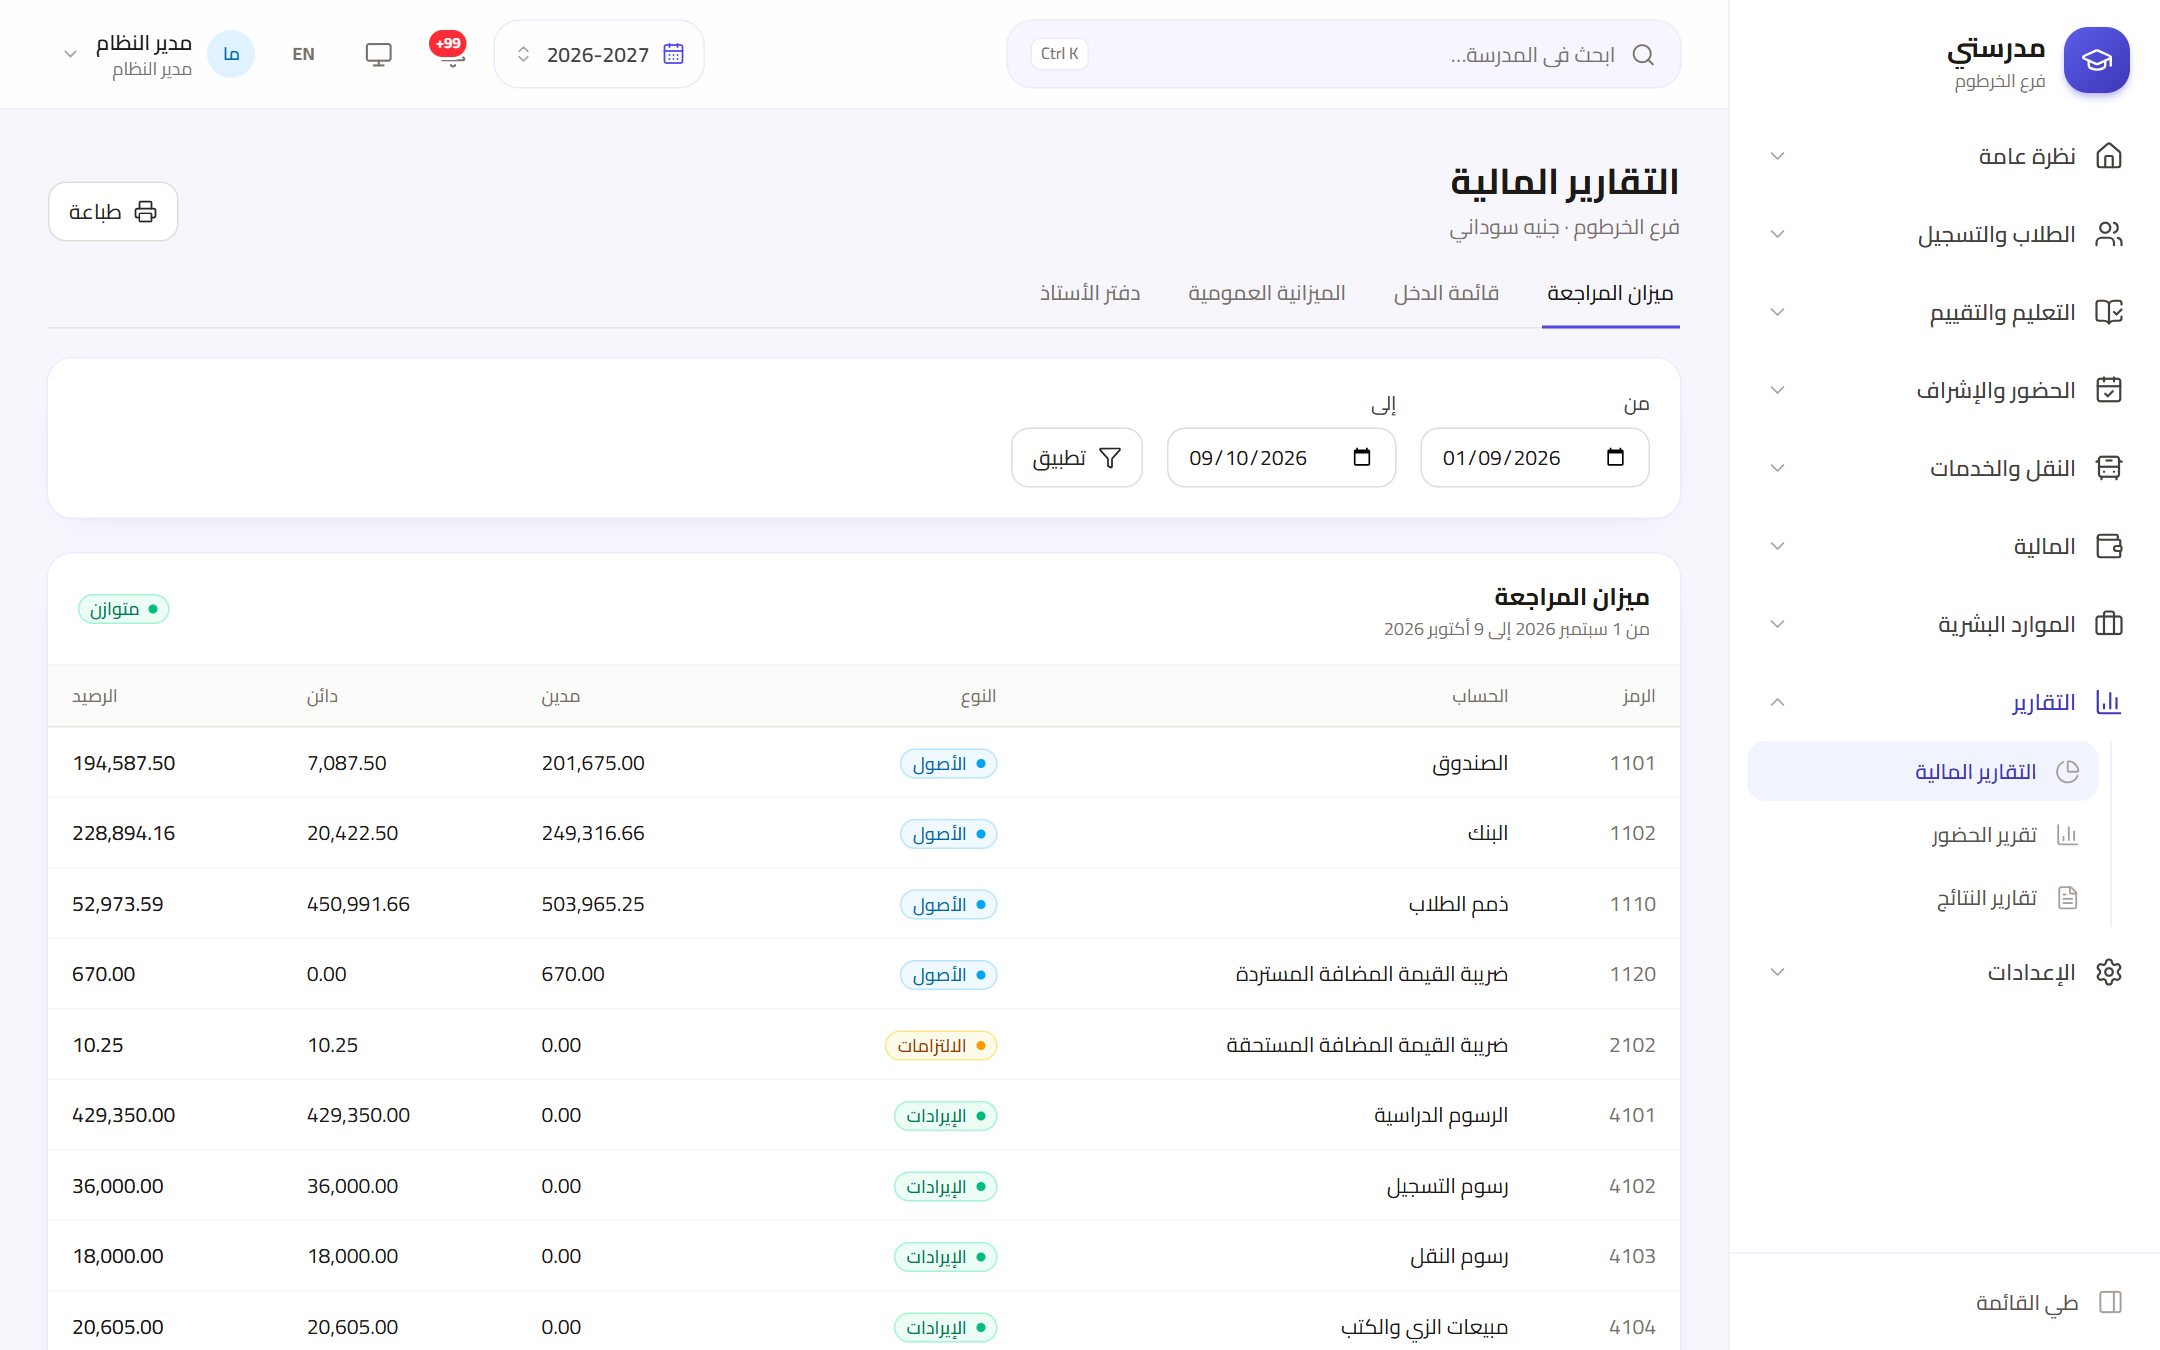2160x1350 pixels.
Task: Click the balance value 228,894.16
Action: point(124,833)
